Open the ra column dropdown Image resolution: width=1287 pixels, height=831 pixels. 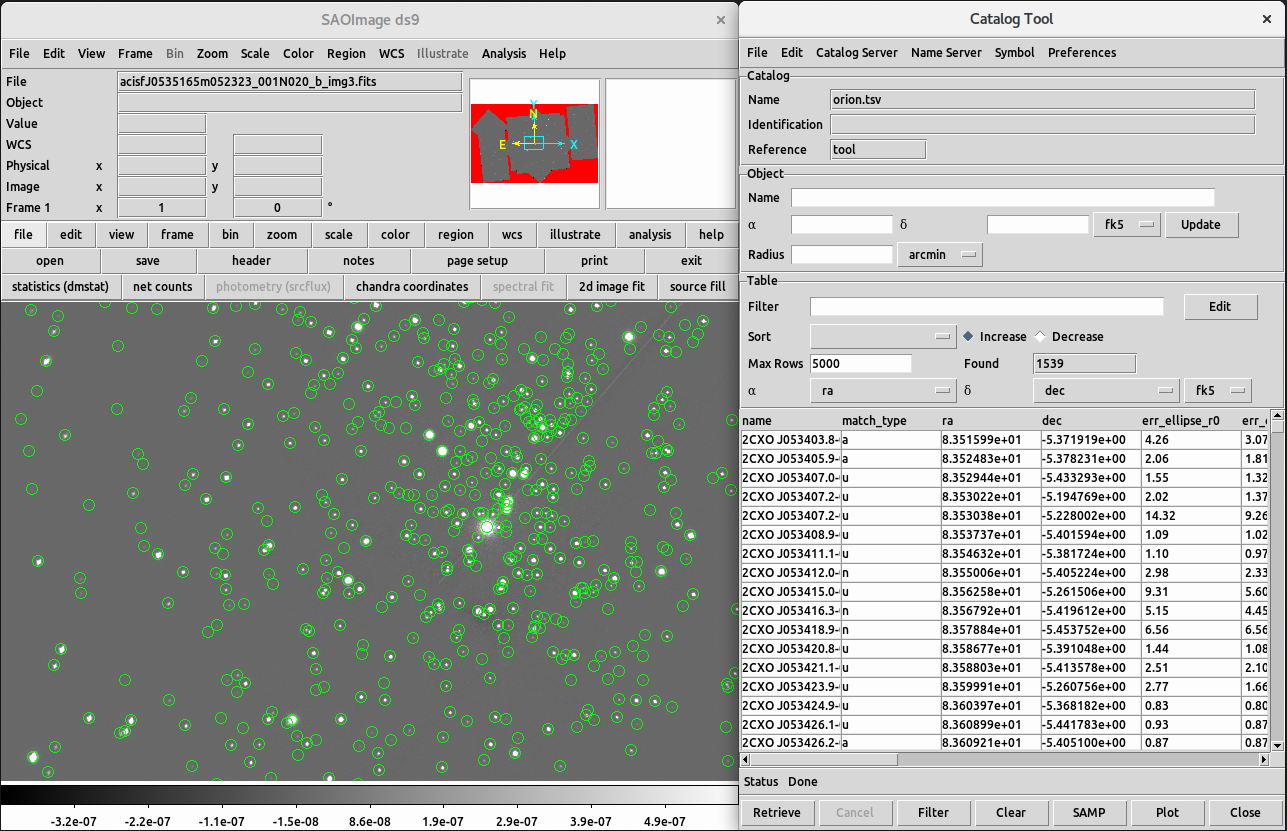pos(882,390)
